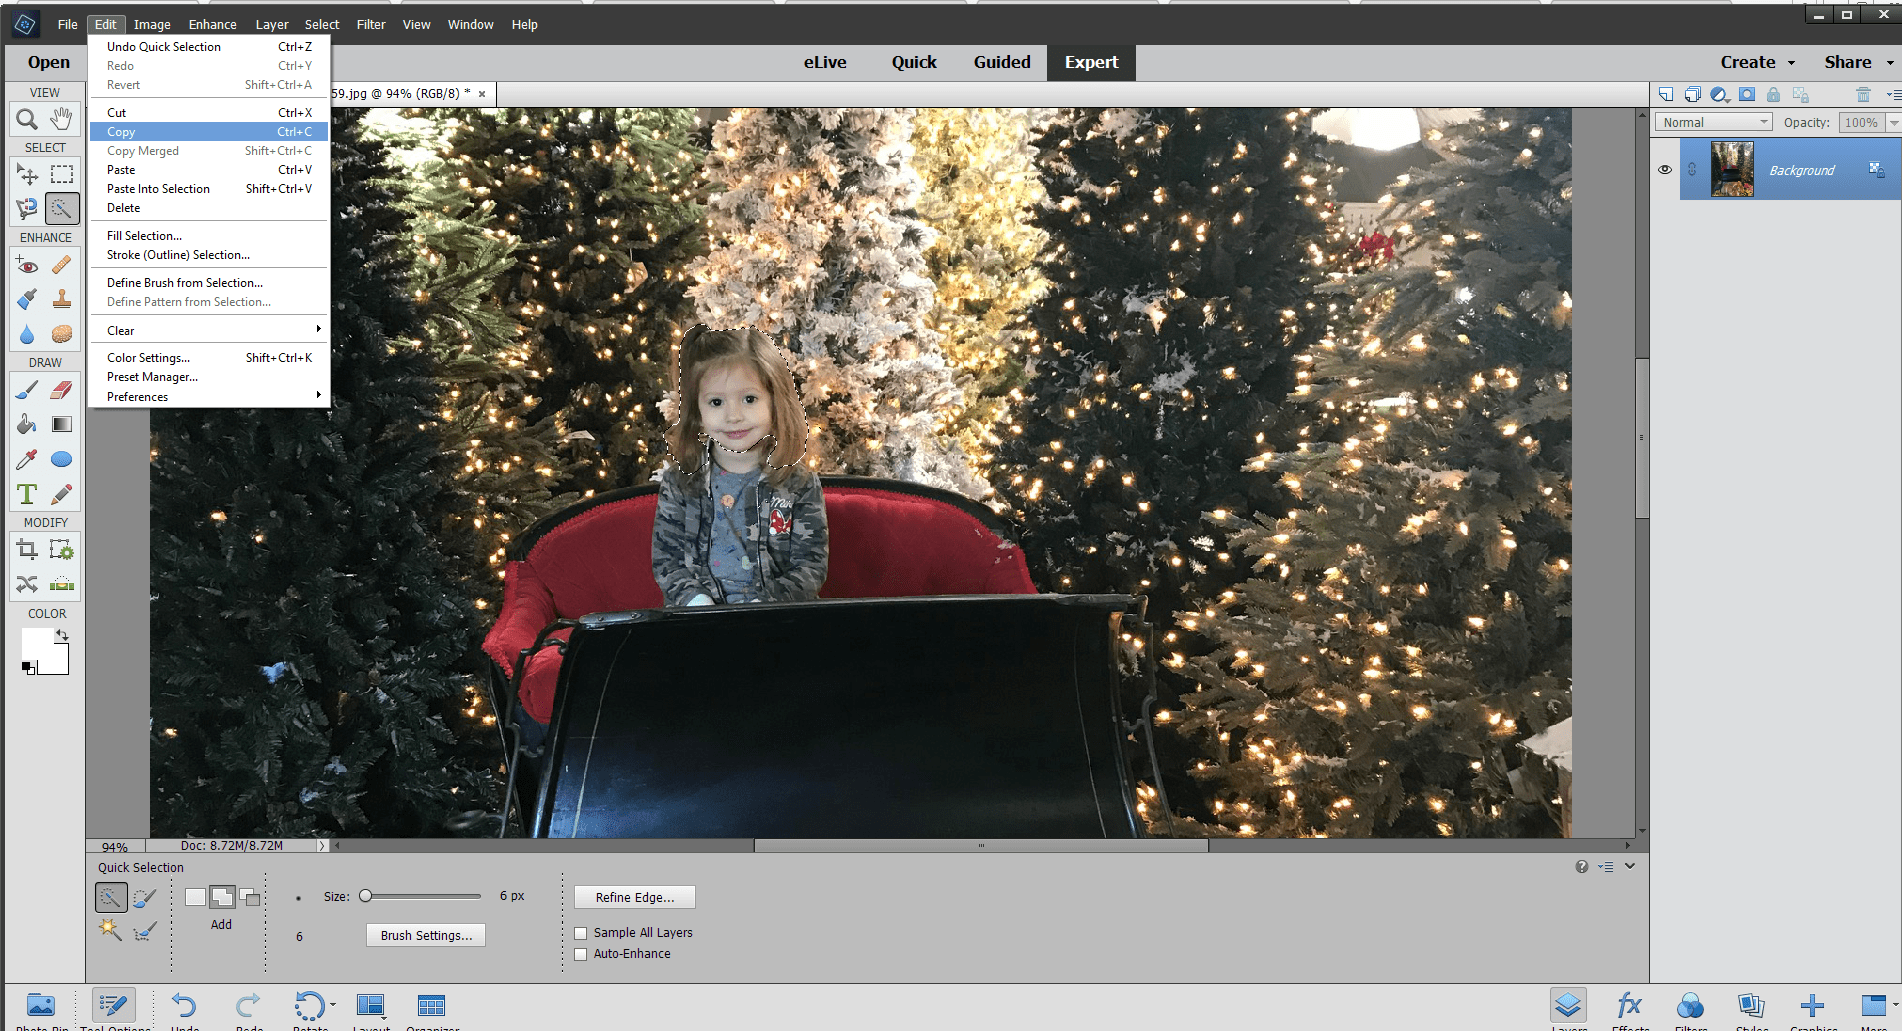Choose the Selection Brush in tool options
The image size is (1902, 1031).
click(145, 898)
